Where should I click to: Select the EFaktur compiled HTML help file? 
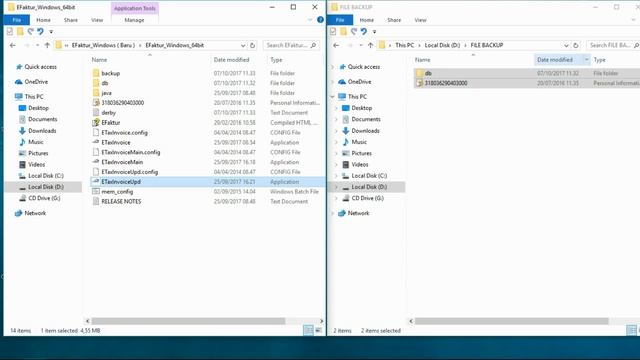pos(111,122)
